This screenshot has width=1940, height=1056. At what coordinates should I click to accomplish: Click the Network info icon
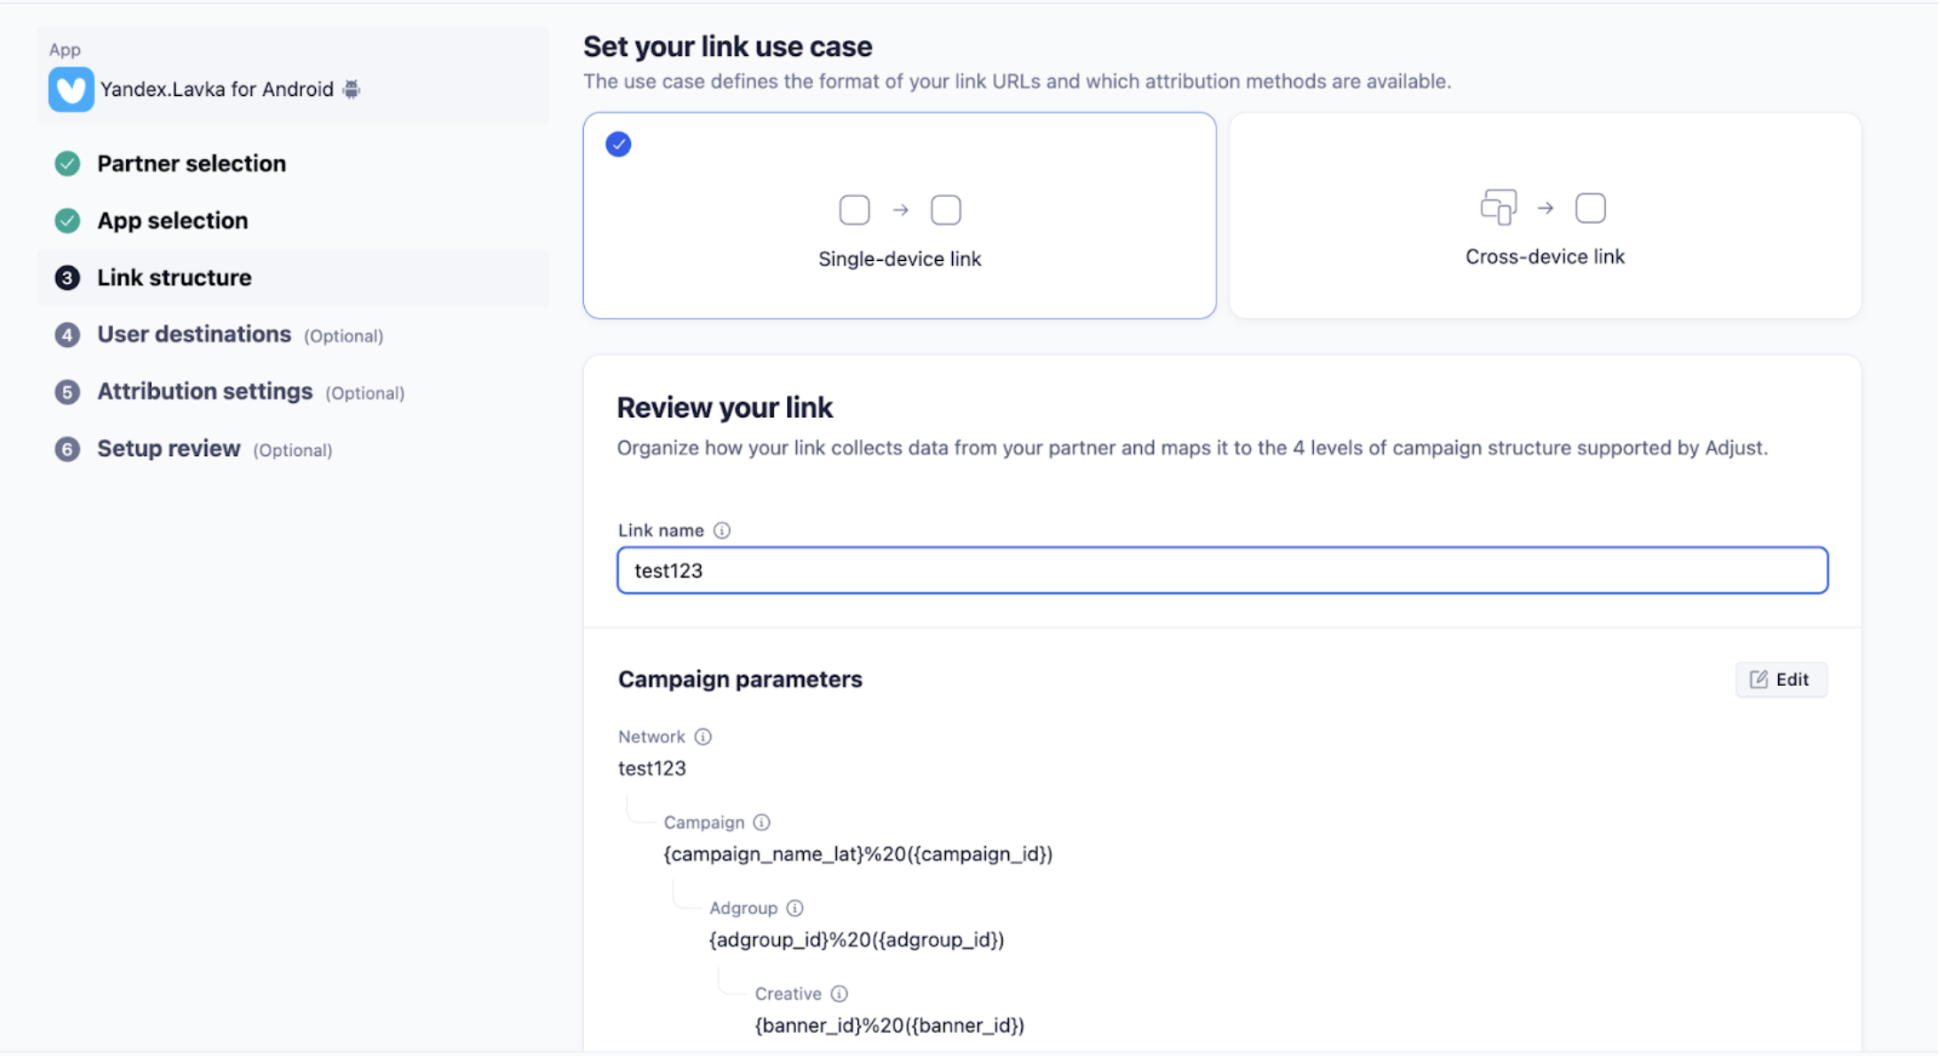click(703, 737)
